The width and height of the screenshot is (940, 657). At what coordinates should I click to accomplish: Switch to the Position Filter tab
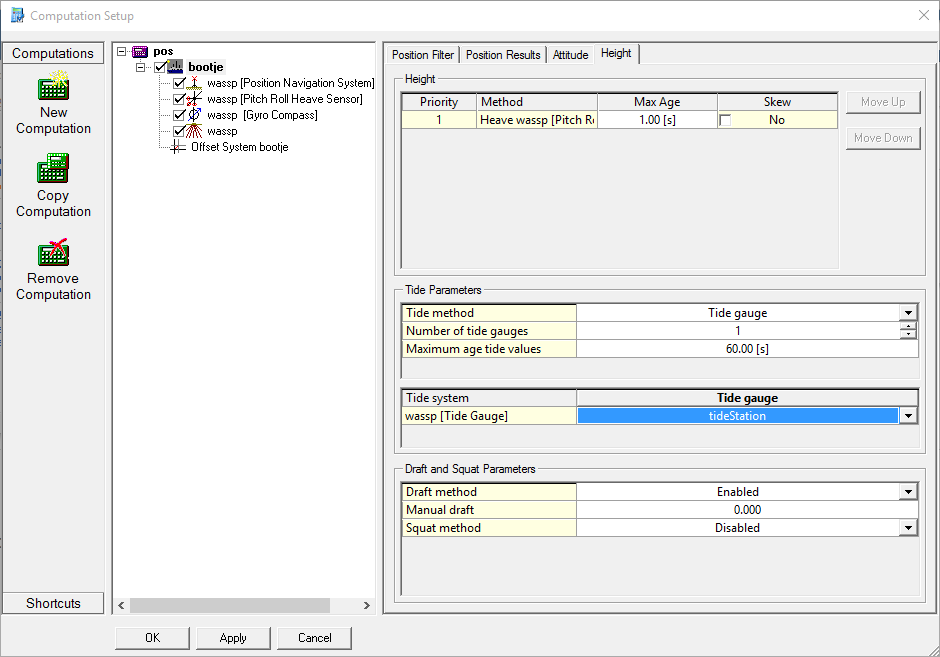point(422,55)
